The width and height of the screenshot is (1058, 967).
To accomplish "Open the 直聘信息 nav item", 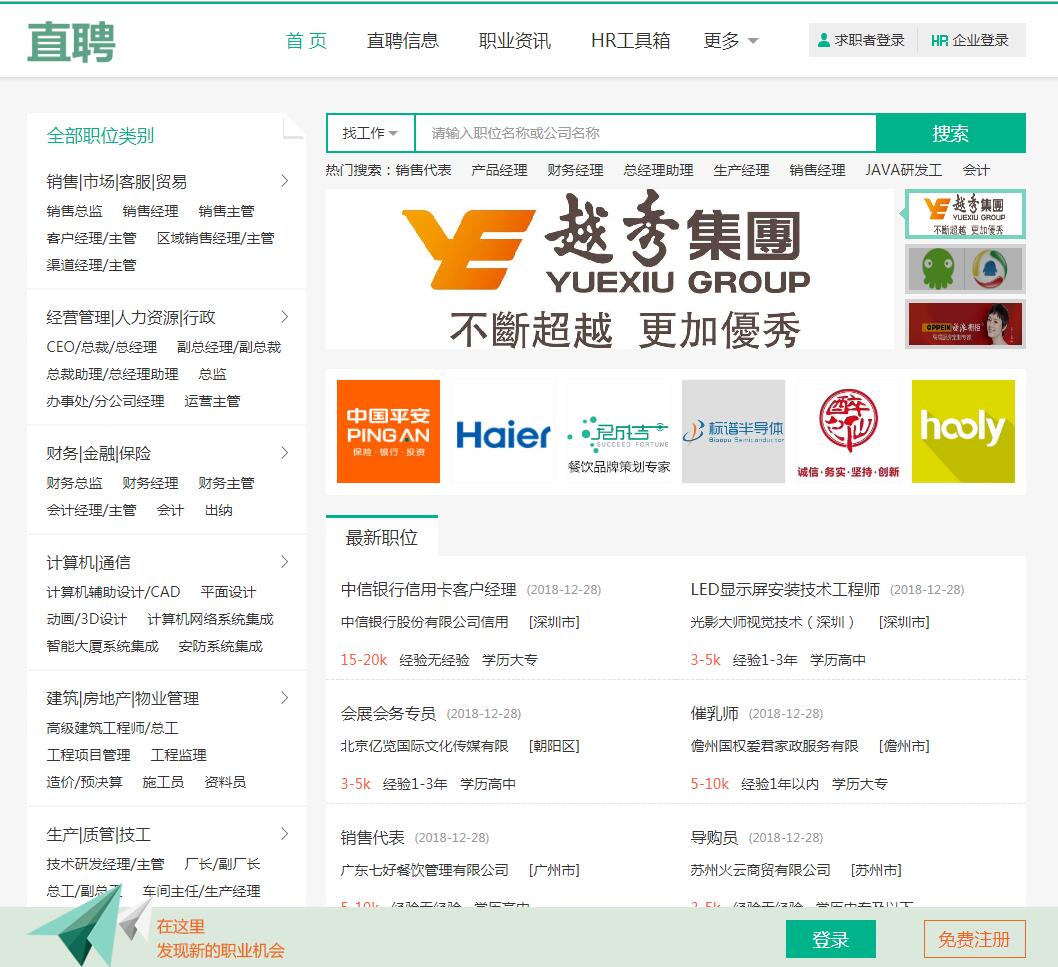I will point(402,41).
